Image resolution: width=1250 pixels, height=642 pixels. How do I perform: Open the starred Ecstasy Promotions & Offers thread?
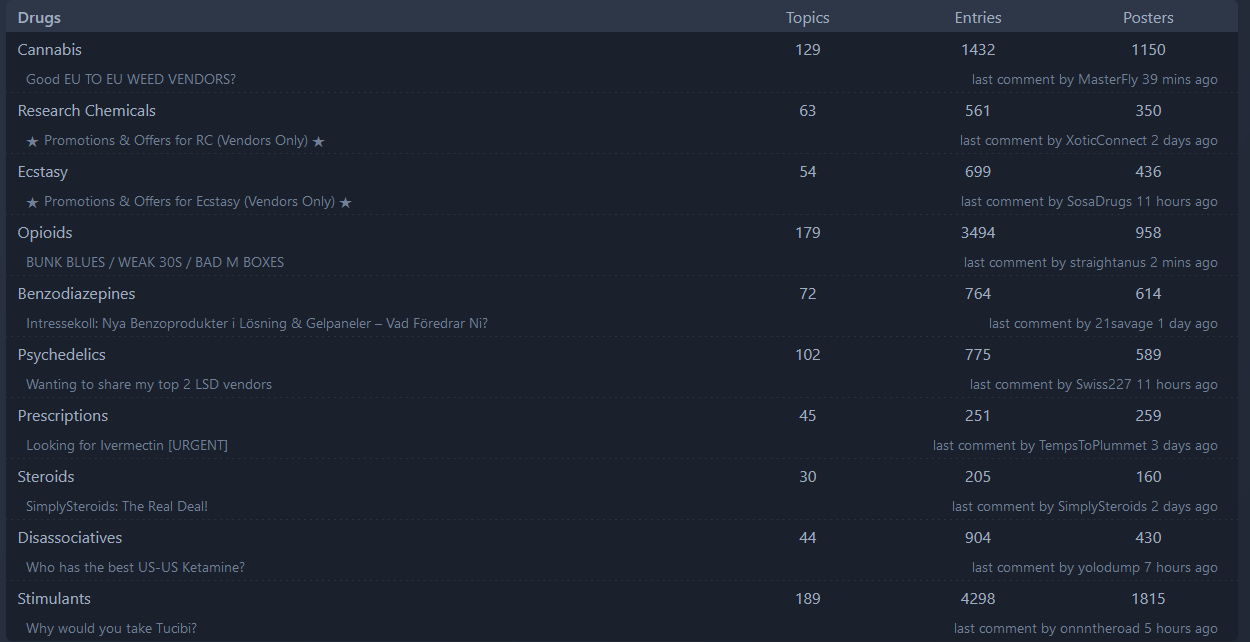point(189,202)
